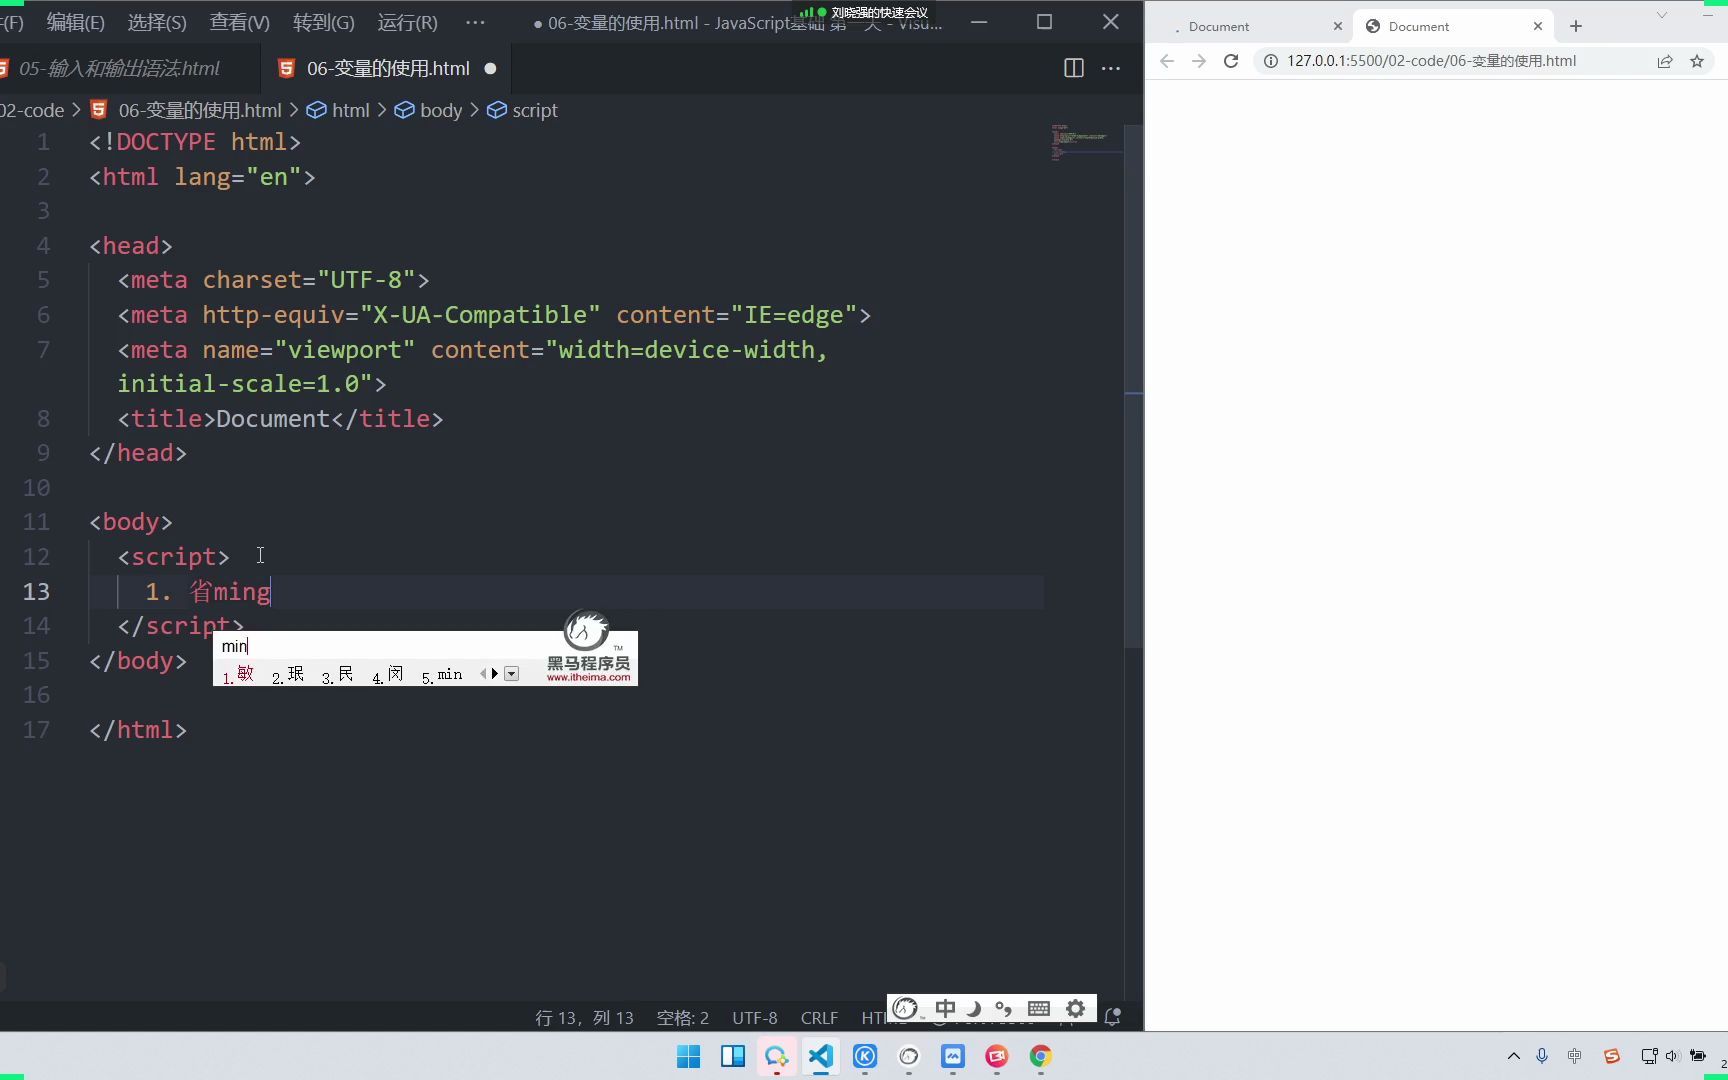This screenshot has height=1080, width=1728.
Task: Open VS Code notifications bell
Action: pos(1112,1017)
